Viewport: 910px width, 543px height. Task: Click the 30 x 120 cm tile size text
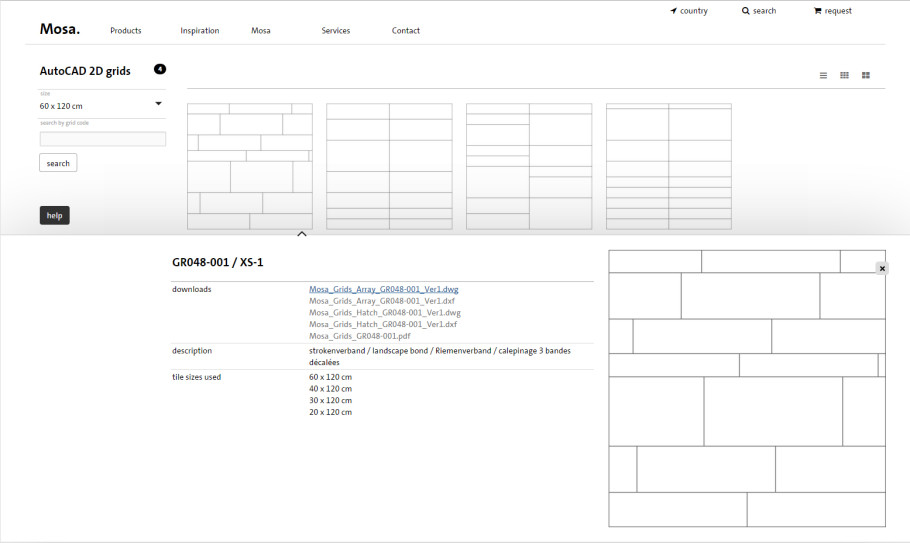(x=330, y=400)
